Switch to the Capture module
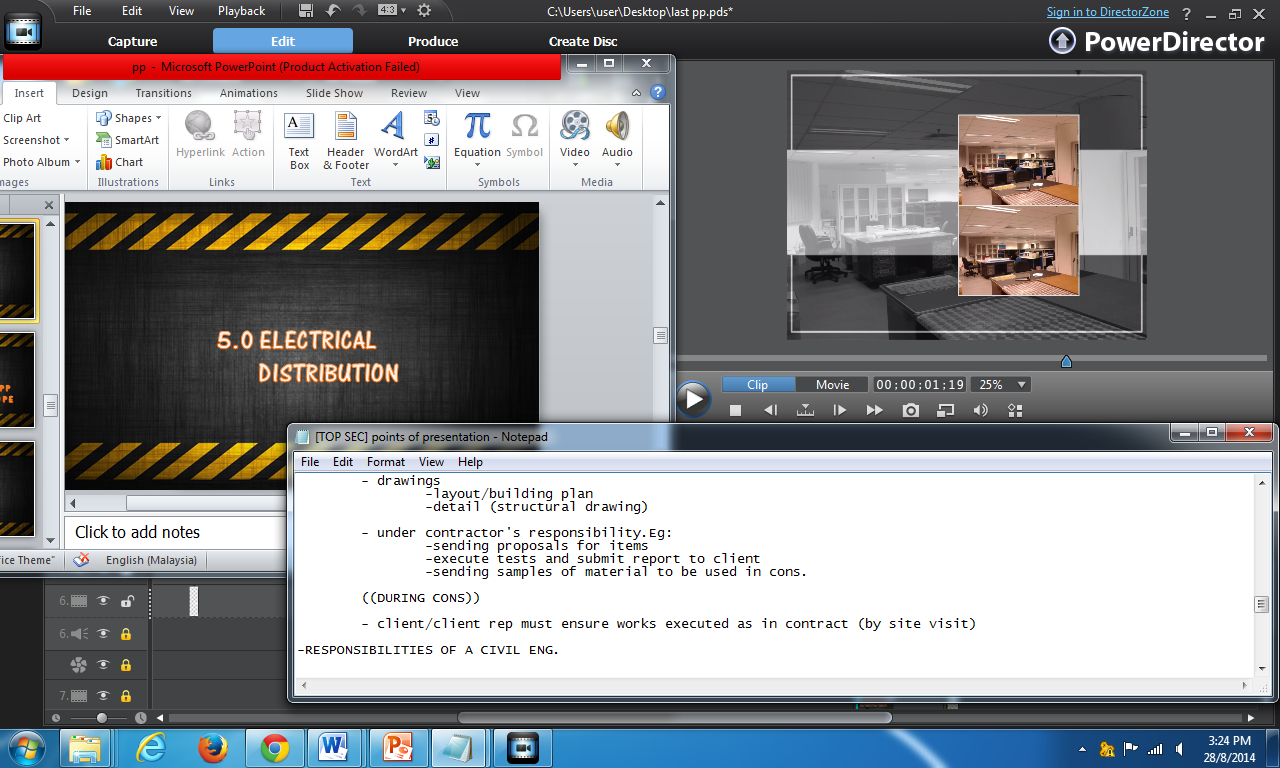Screen dimensions: 1280x768 (133, 41)
